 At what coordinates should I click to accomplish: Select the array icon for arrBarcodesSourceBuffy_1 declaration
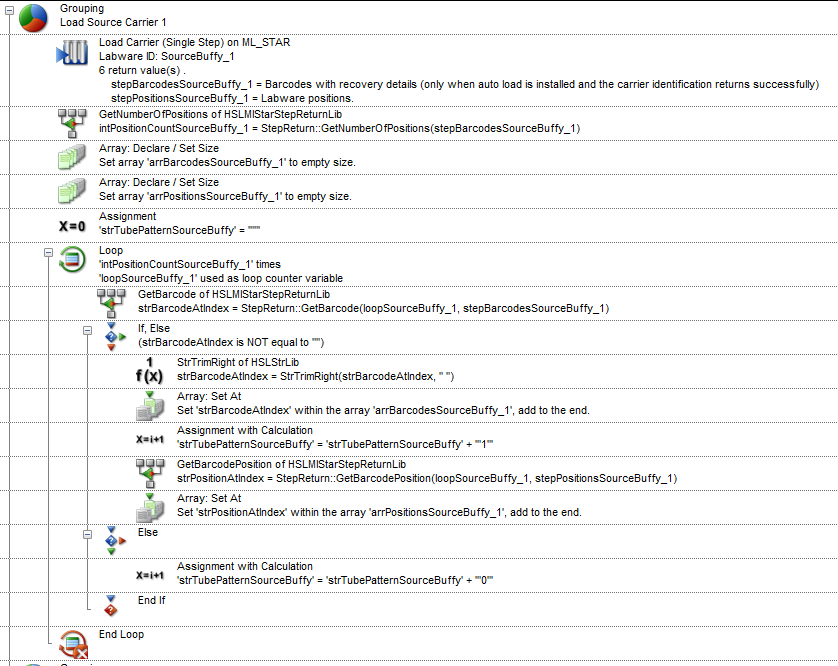coord(72,157)
